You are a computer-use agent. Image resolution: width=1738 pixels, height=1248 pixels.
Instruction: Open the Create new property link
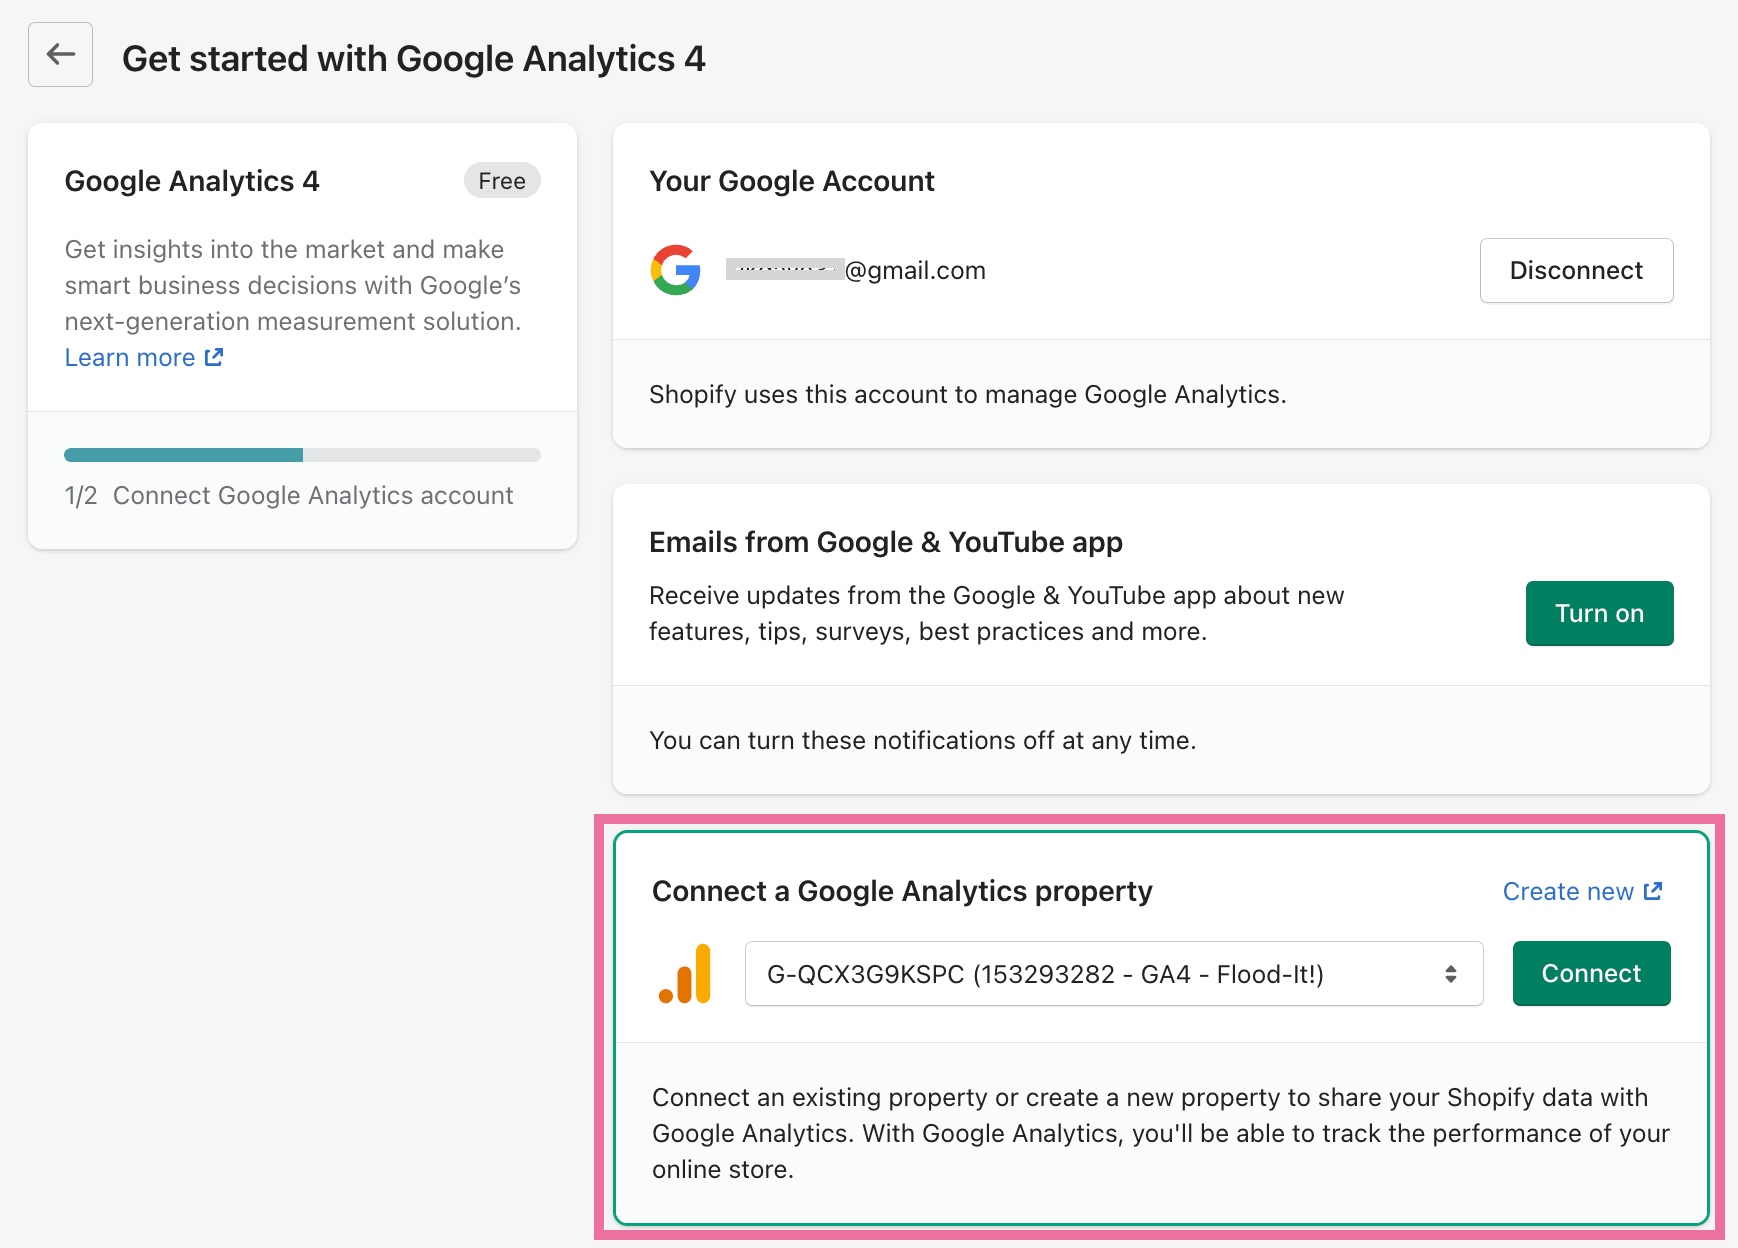pyautogui.click(x=1568, y=891)
